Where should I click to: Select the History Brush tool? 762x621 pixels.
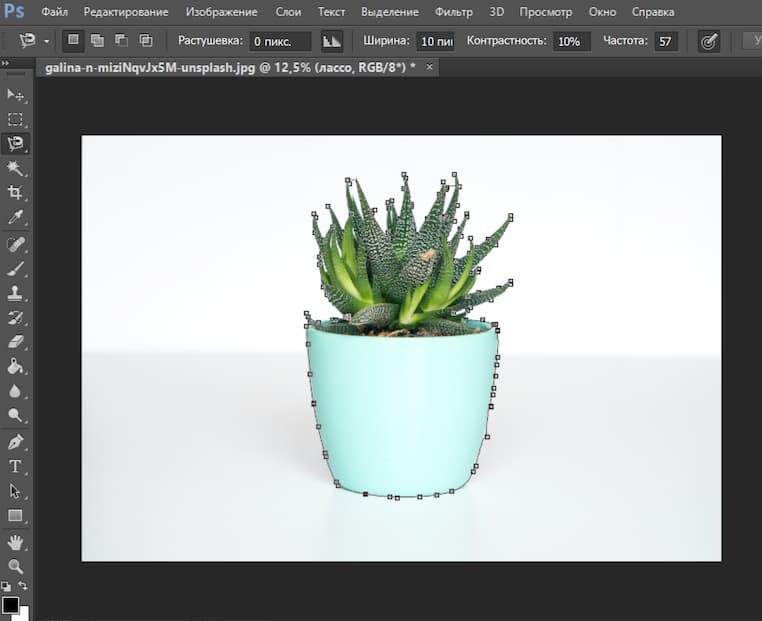15,318
